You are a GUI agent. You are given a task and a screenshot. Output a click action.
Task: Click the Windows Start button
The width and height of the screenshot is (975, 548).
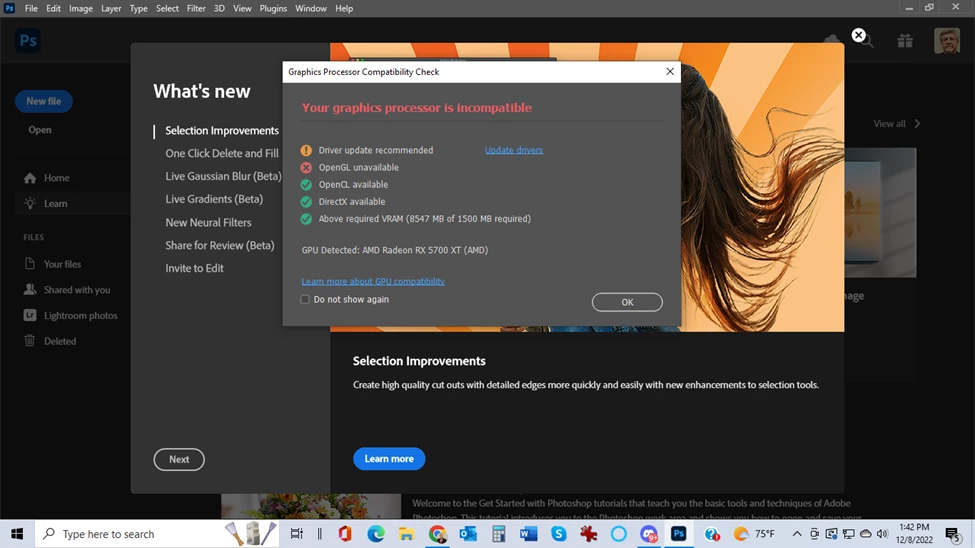tap(17, 534)
